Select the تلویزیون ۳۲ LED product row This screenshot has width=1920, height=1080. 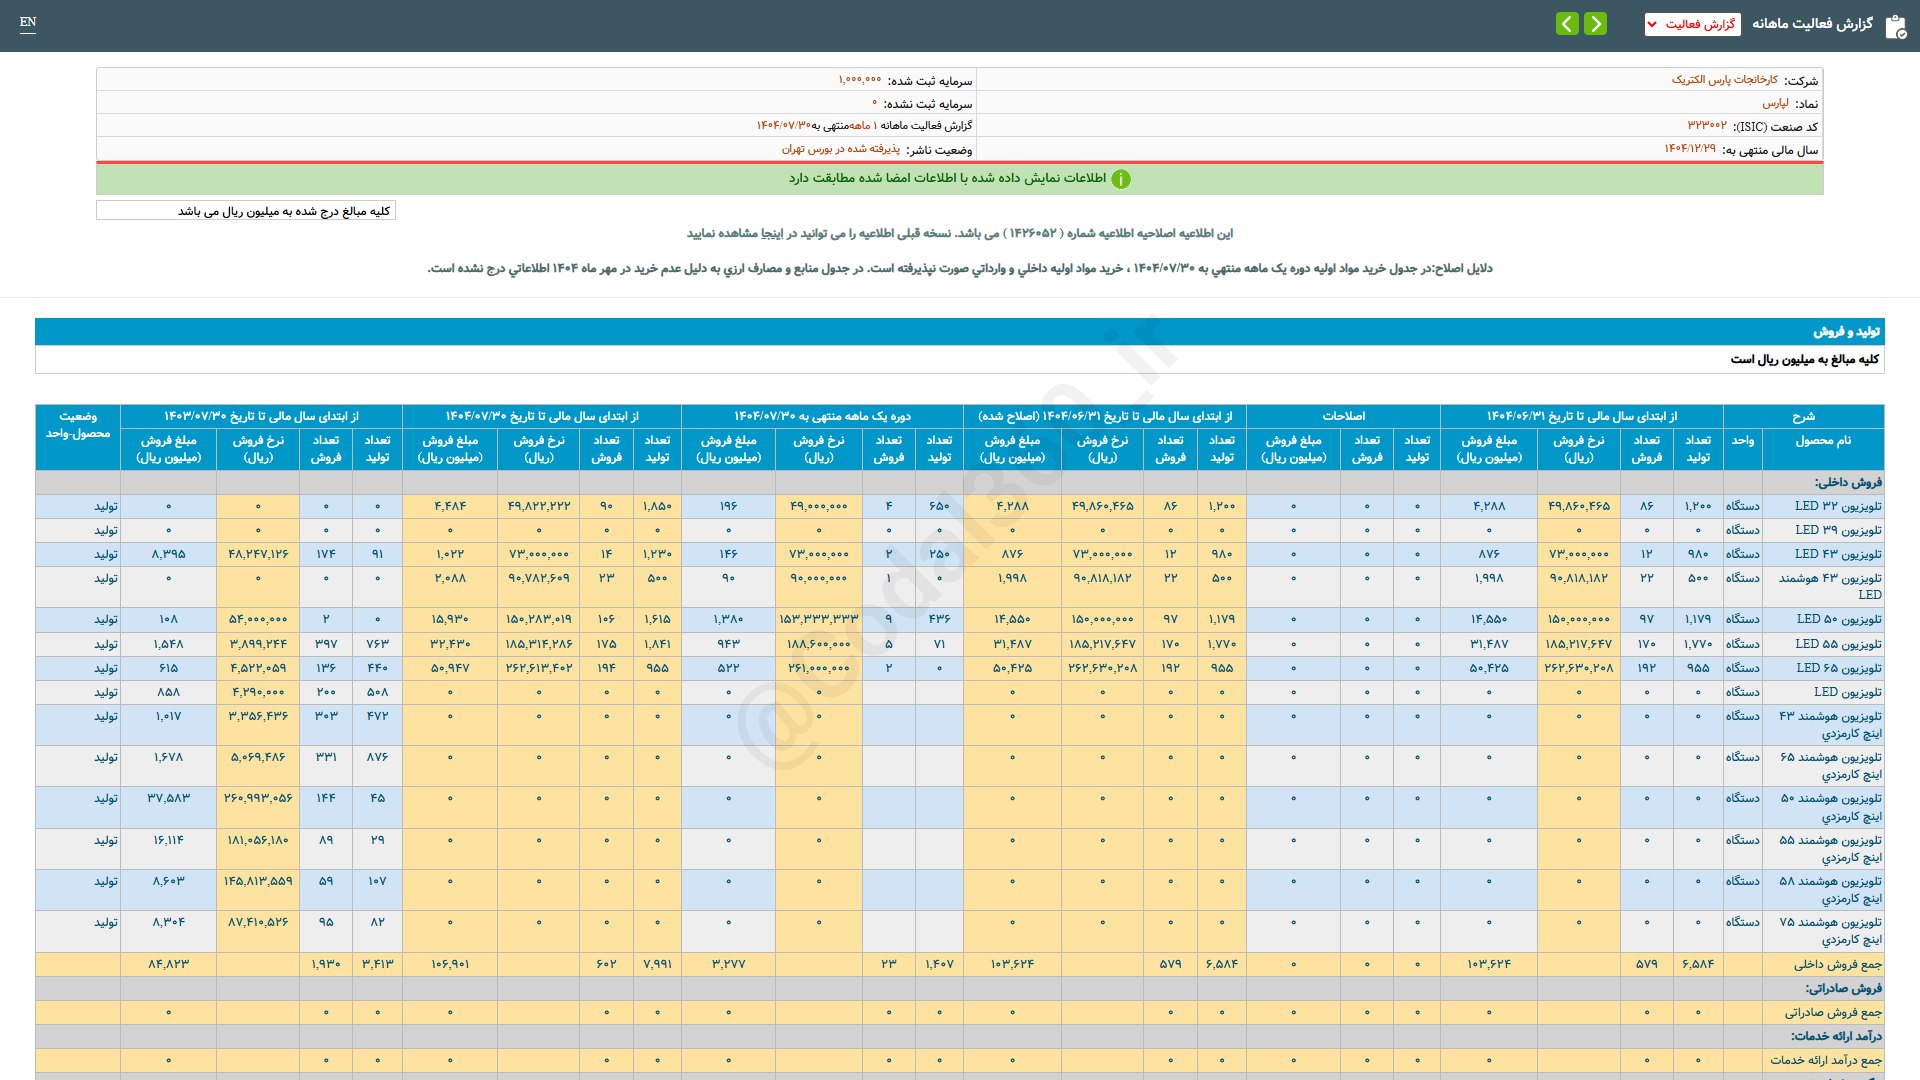tap(1838, 506)
